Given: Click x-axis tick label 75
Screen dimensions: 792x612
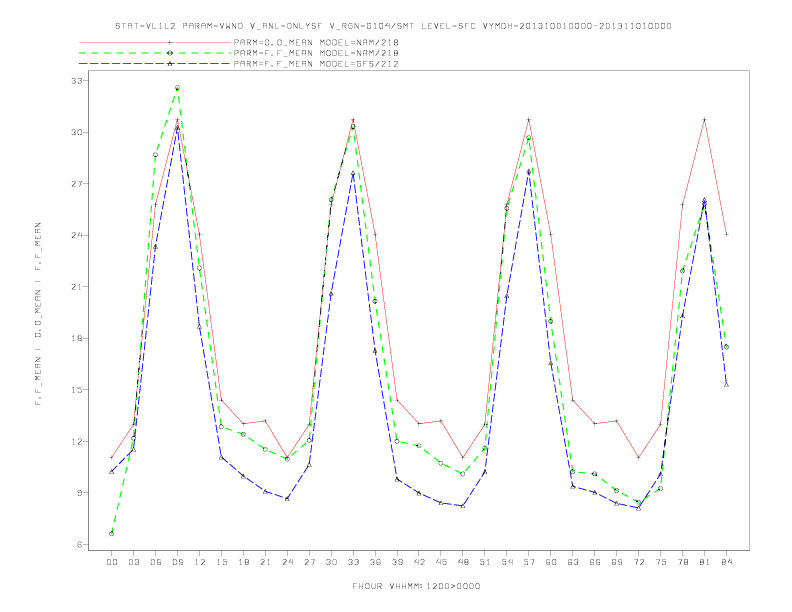Looking at the screenshot, I should click(x=661, y=562).
